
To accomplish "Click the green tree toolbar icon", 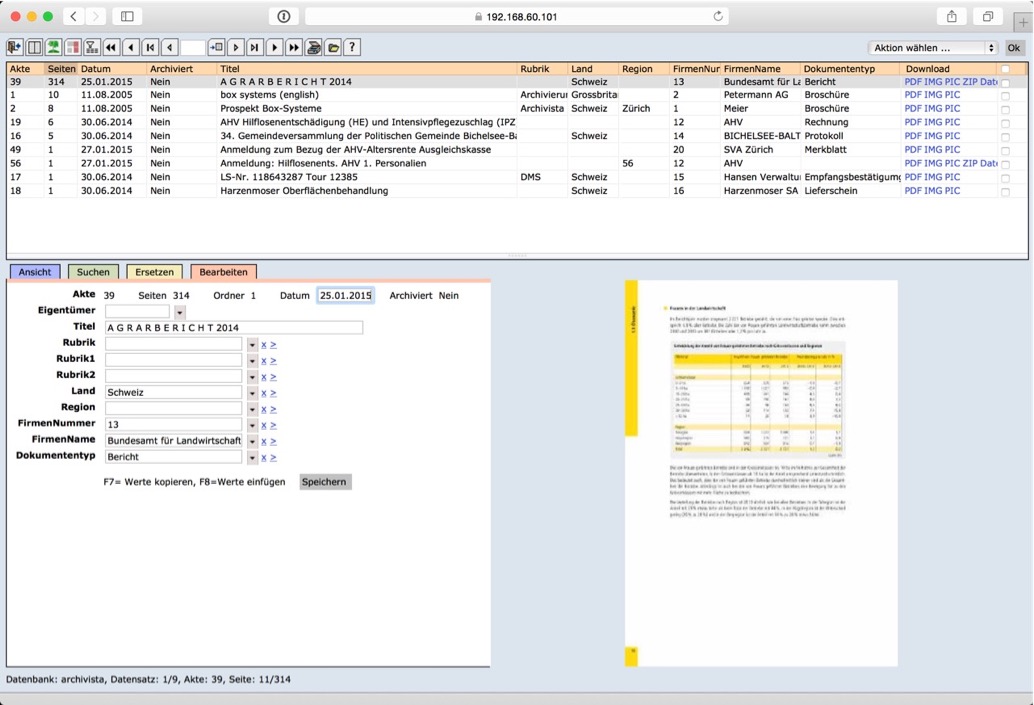I will (x=53, y=48).
